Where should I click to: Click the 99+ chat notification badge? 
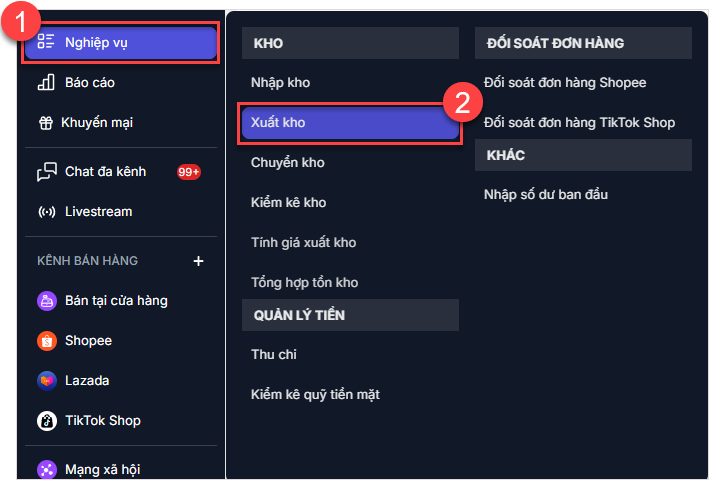(x=189, y=171)
